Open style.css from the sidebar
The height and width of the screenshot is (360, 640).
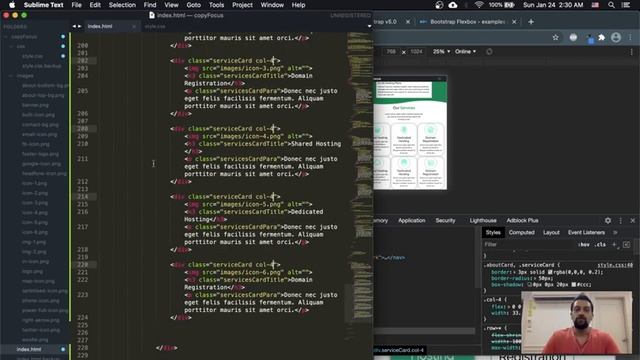33,56
